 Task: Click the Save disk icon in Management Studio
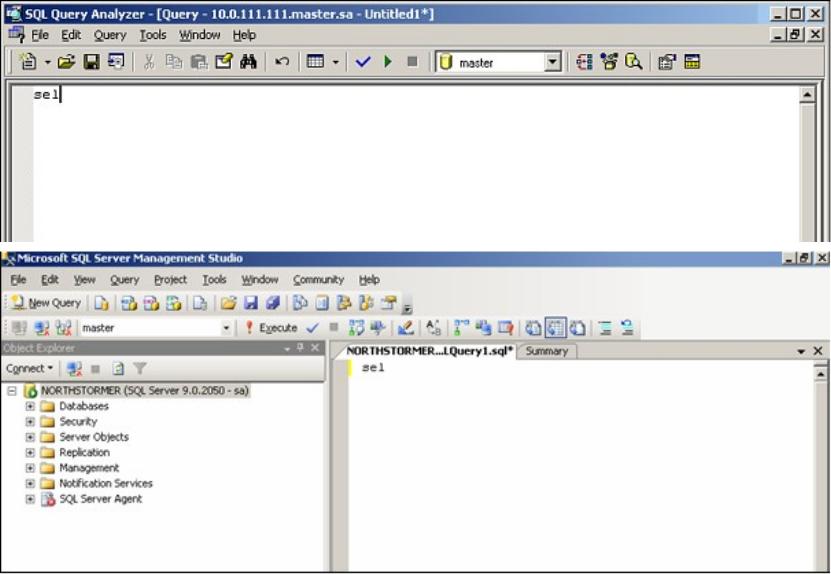pyautogui.click(x=251, y=303)
